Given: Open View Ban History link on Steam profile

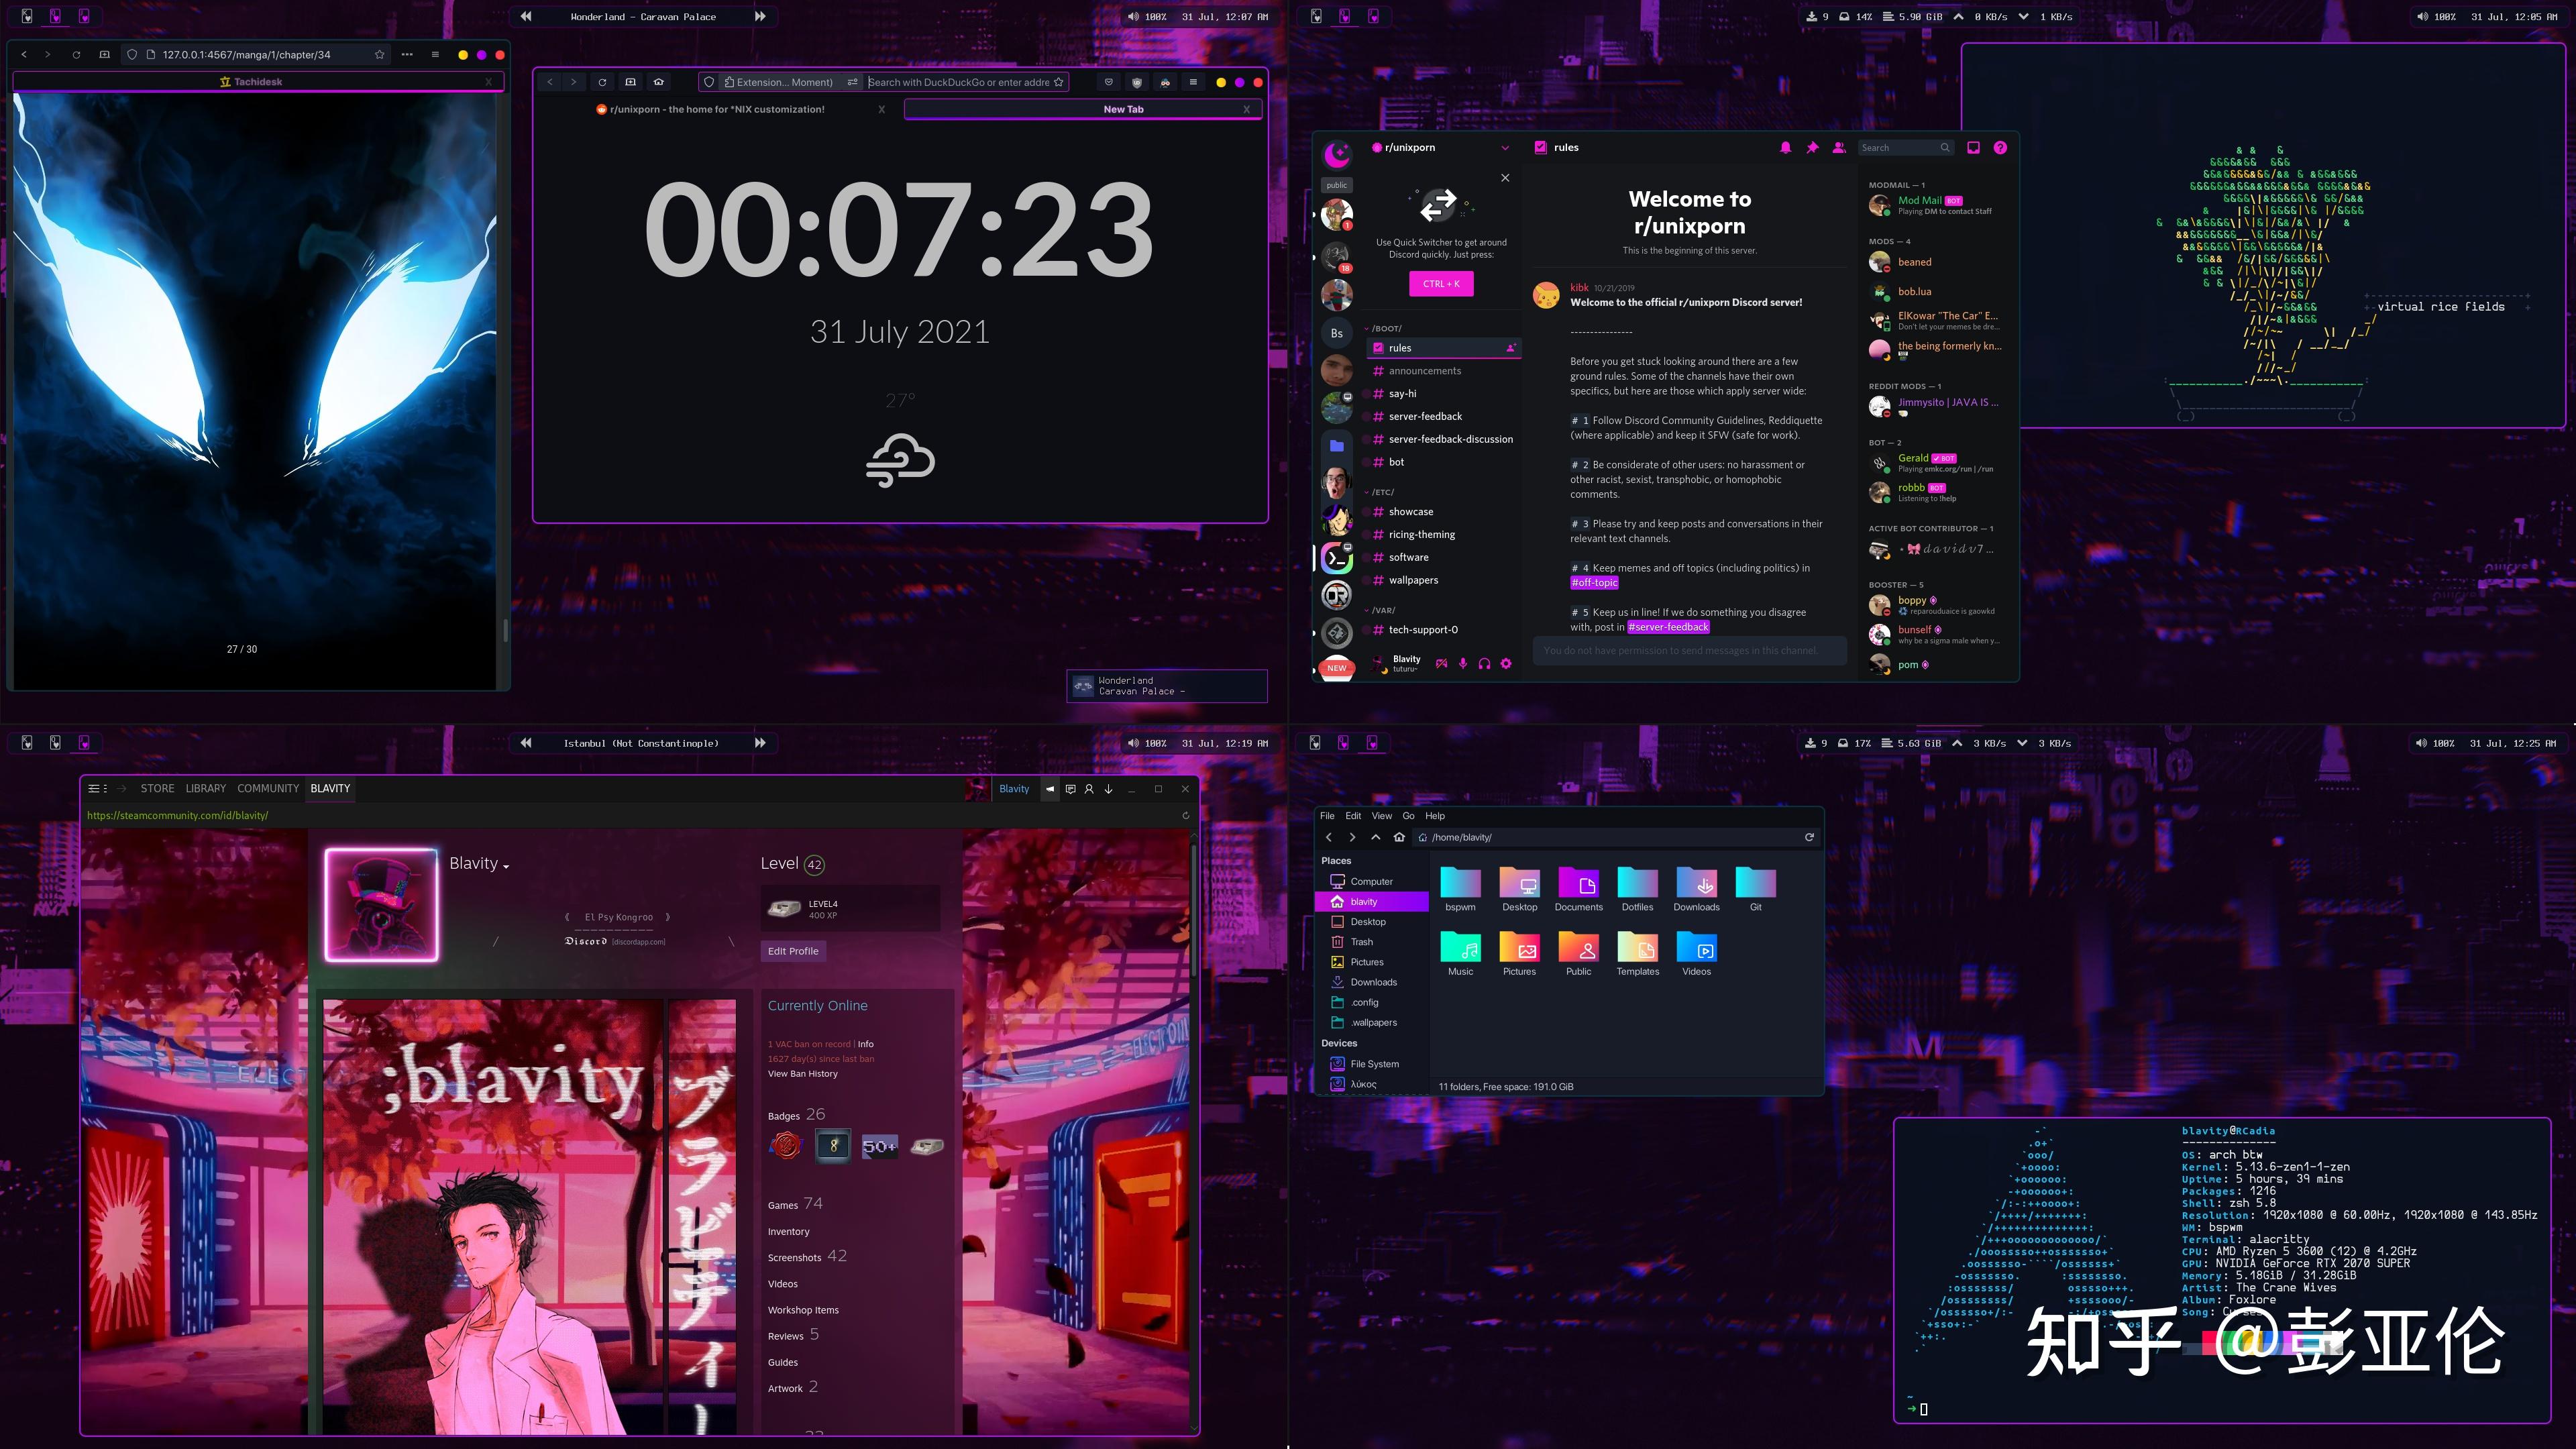Looking at the screenshot, I should (x=803, y=1073).
